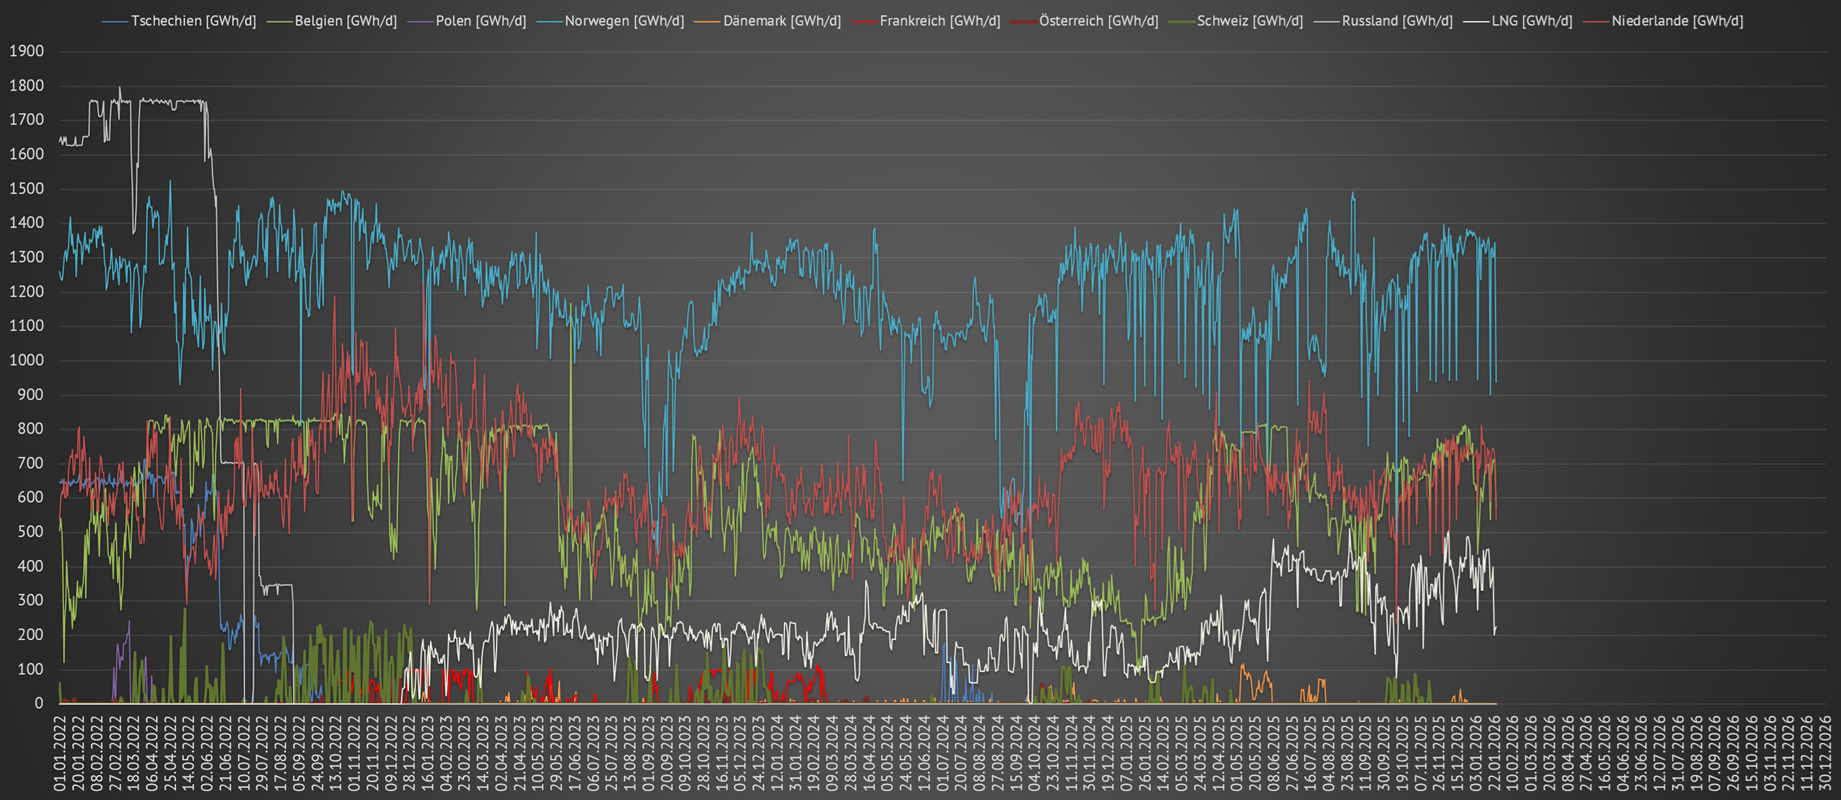The width and height of the screenshot is (1841, 800).
Task: Click the Österreich legend entry
Action: pyautogui.click(x=1098, y=21)
